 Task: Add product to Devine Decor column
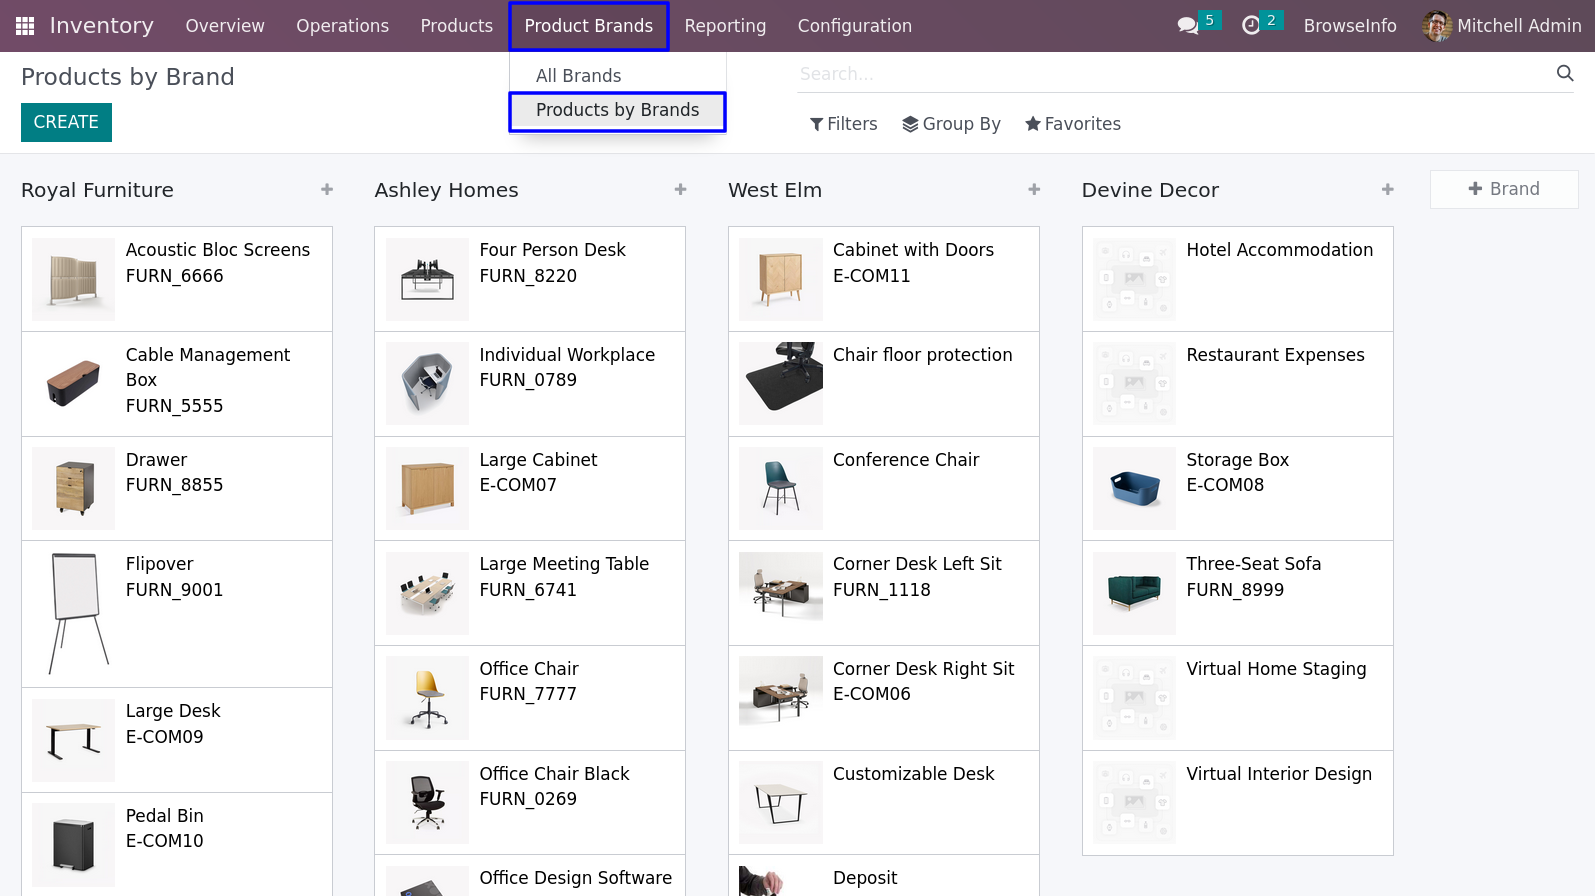pos(1387,189)
